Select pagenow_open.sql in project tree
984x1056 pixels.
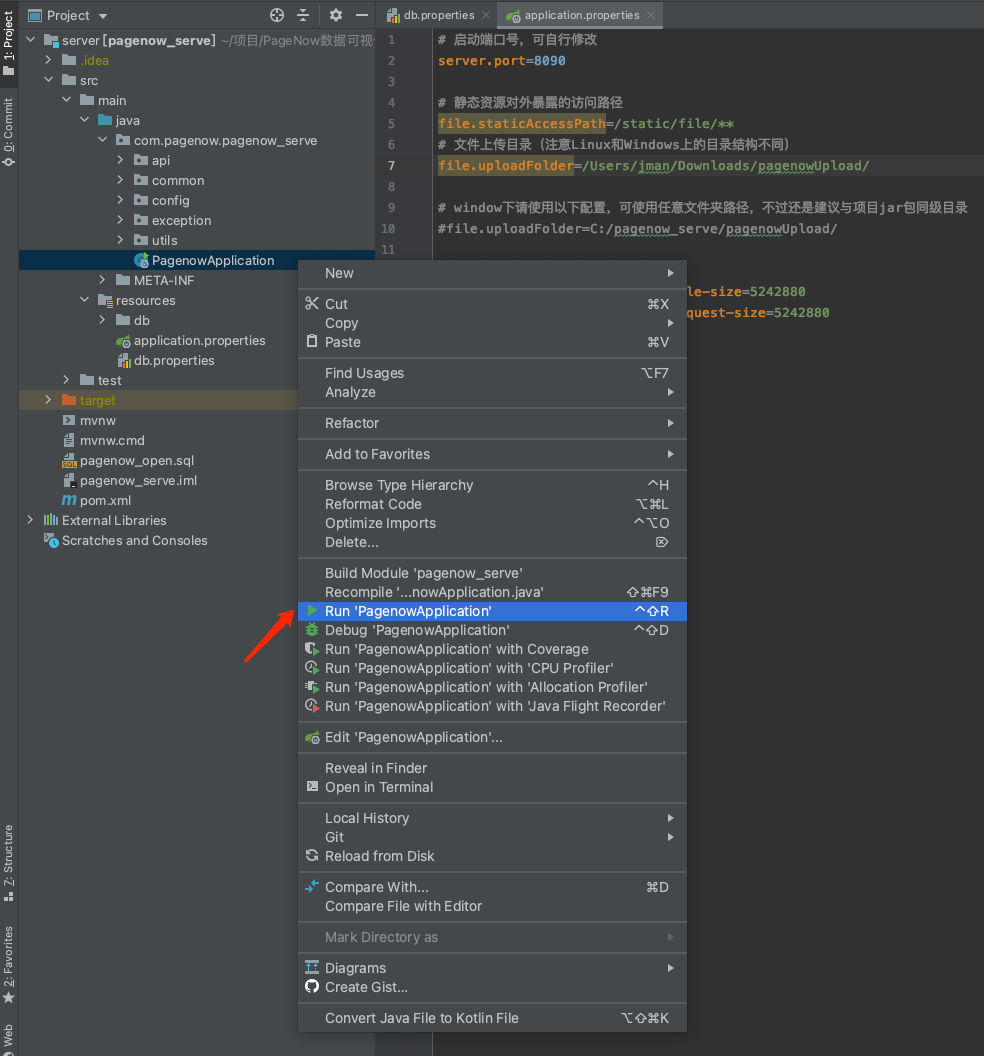[x=137, y=460]
